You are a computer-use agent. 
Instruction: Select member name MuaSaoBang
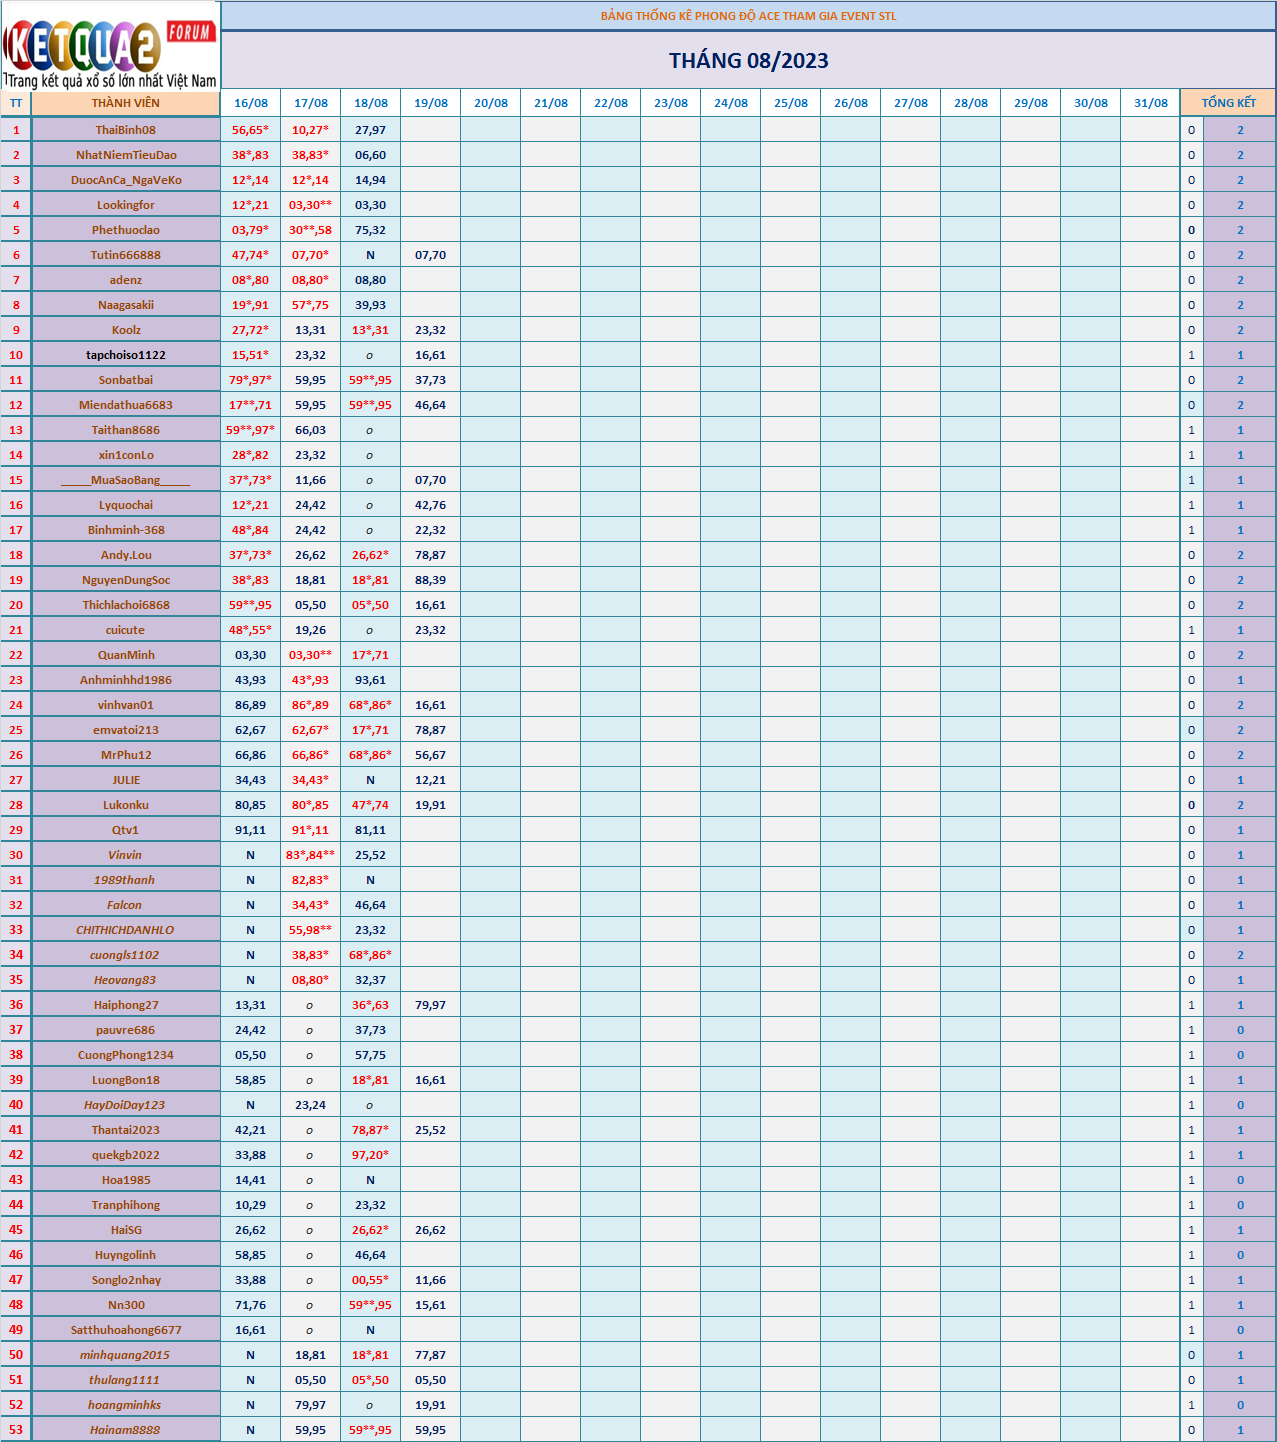[x=126, y=480]
